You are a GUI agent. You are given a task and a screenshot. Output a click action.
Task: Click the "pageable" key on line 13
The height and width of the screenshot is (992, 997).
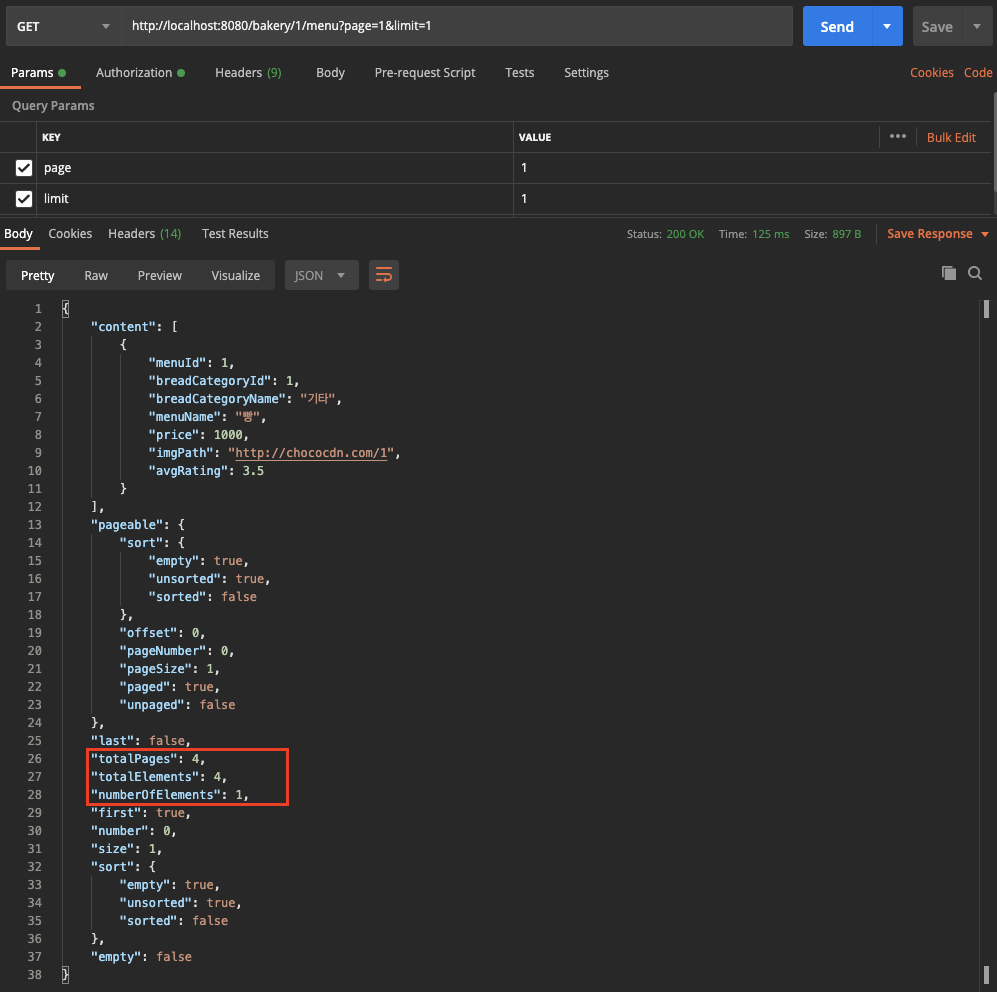(127, 525)
